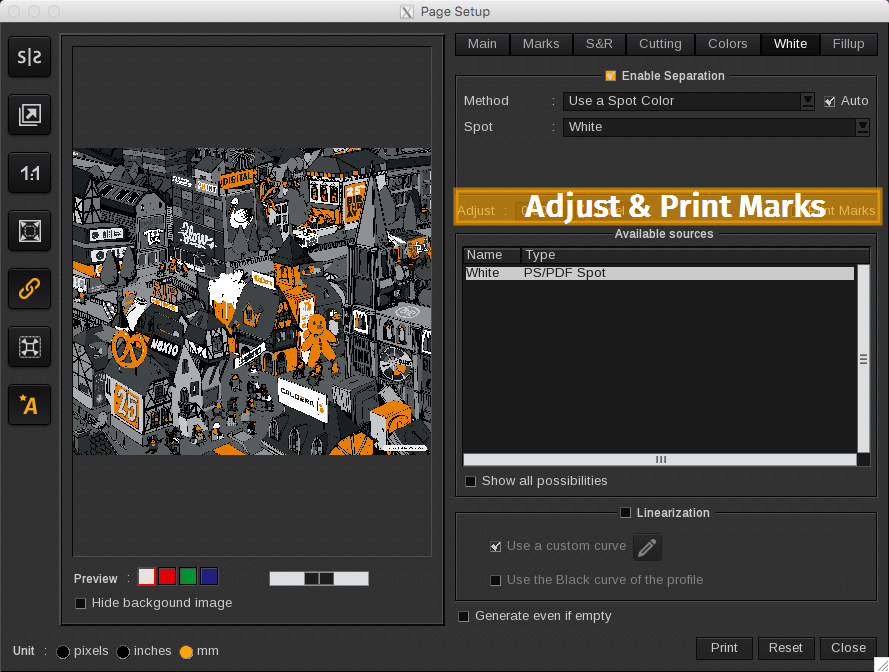Click the open in external window icon
Screen dimensions: 889x672
pos(30,115)
